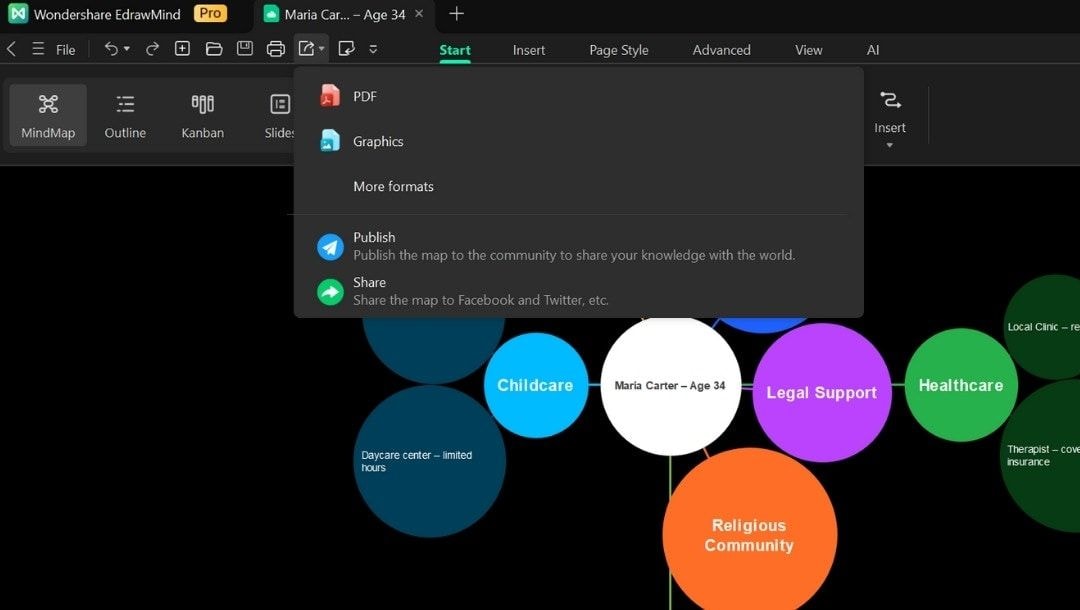Click the blue Graphics image icon
The width and height of the screenshot is (1080, 610).
tap(330, 140)
